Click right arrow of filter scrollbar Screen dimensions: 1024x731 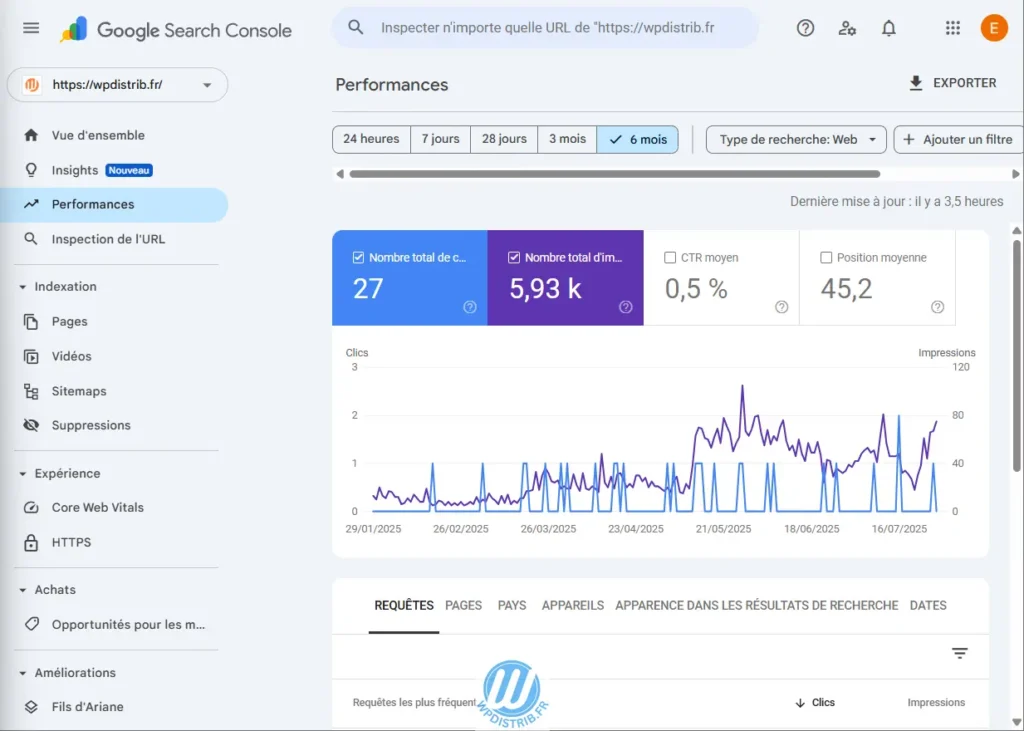(1016, 174)
